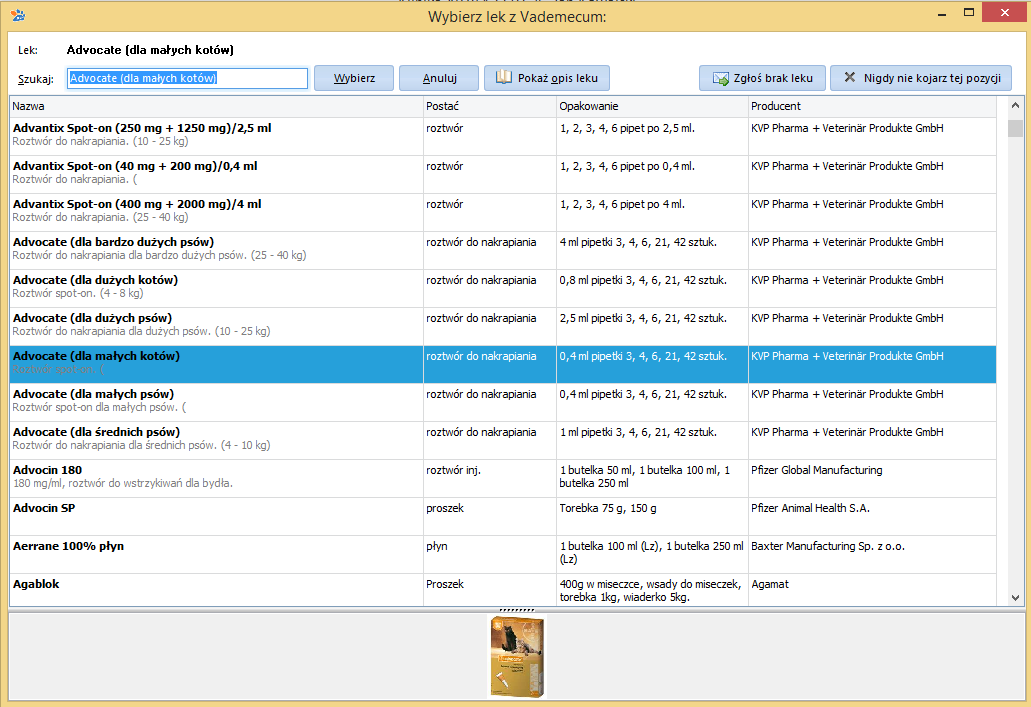Select Advantix Spot-on (40 mg + 200 mg)/0,4 ml

pyautogui.click(x=503, y=174)
